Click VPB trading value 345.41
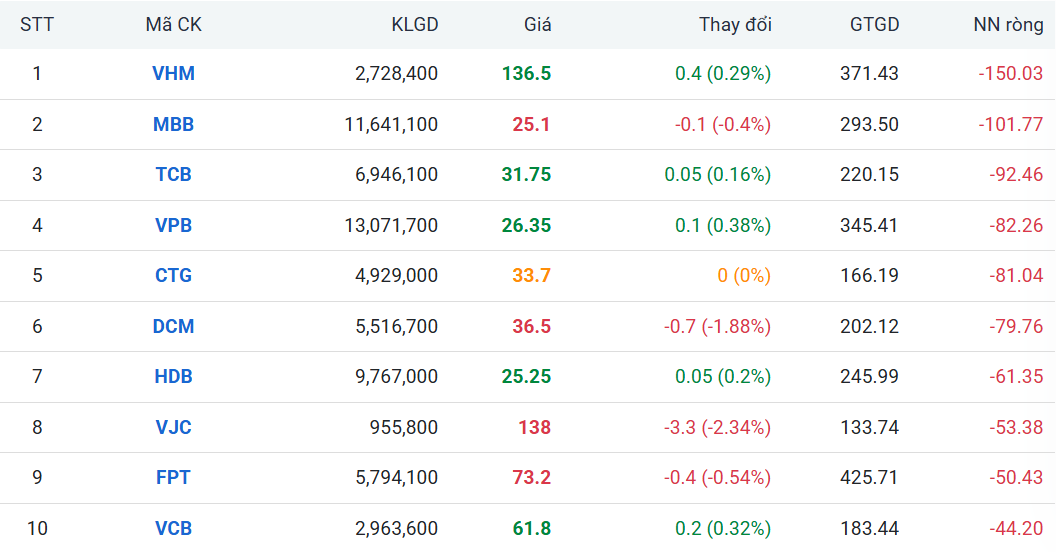 (x=869, y=225)
